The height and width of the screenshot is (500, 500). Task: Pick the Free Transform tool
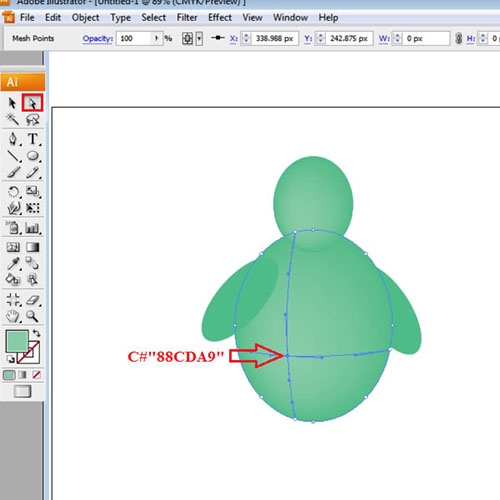click(x=33, y=208)
